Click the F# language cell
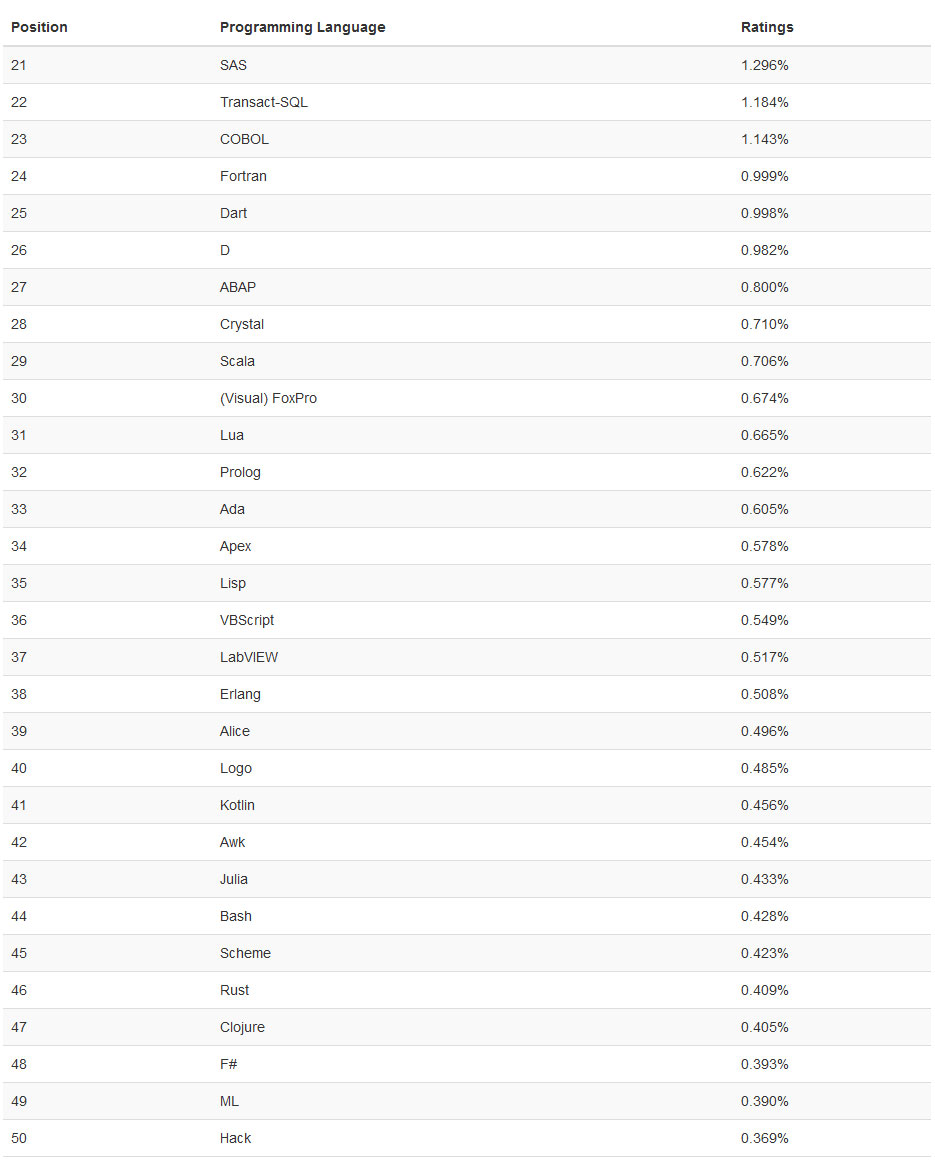Viewport: 935px width, 1167px height. coord(229,1064)
